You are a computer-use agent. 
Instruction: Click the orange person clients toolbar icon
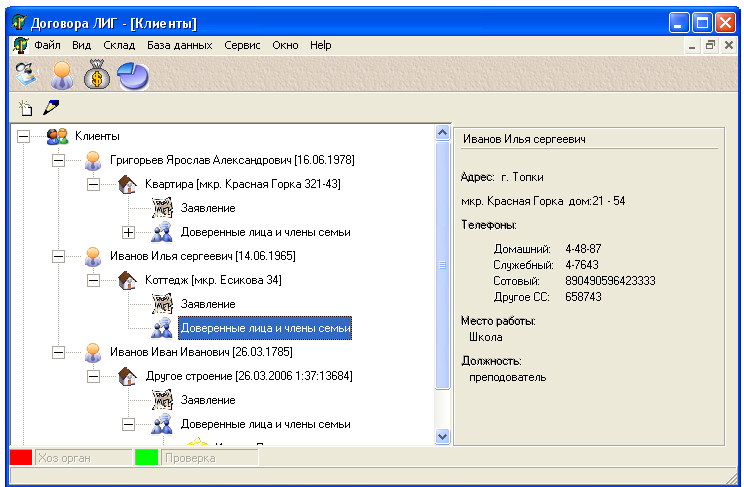pos(62,75)
